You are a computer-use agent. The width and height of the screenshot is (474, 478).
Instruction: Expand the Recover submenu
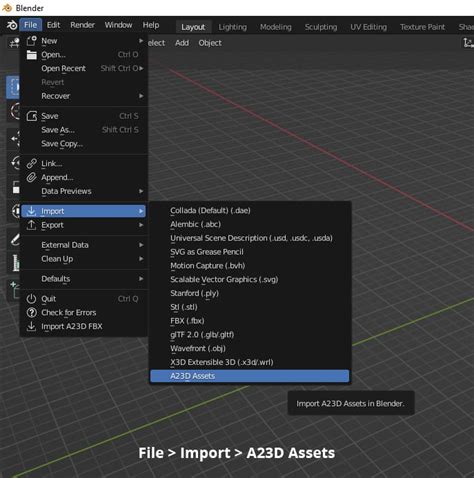point(84,96)
